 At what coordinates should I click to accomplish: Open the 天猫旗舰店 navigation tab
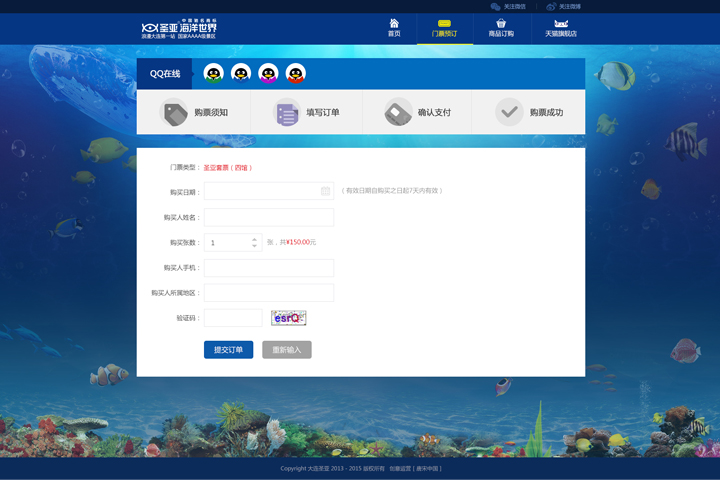(x=561, y=28)
